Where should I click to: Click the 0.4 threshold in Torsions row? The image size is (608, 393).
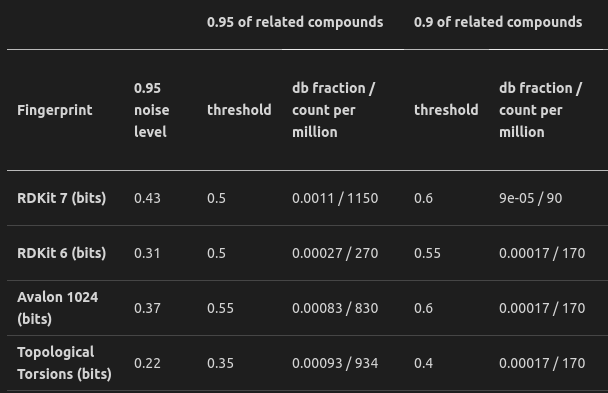(x=423, y=363)
